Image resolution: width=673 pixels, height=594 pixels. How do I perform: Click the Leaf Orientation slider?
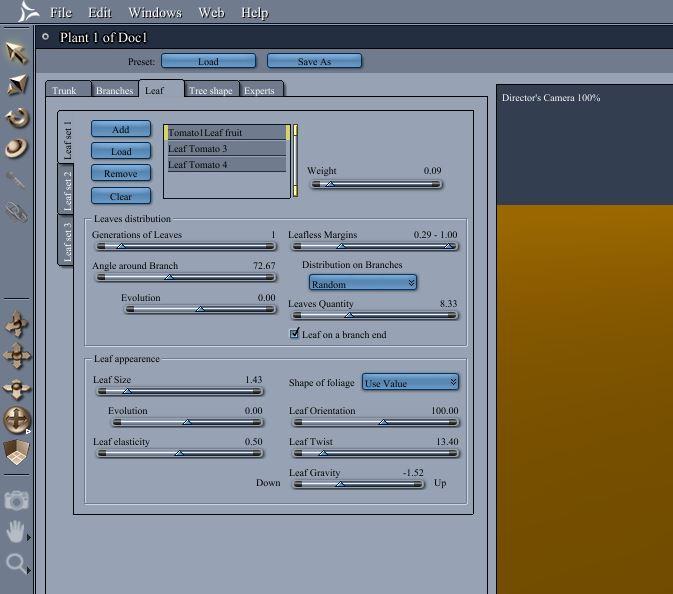tap(375, 422)
